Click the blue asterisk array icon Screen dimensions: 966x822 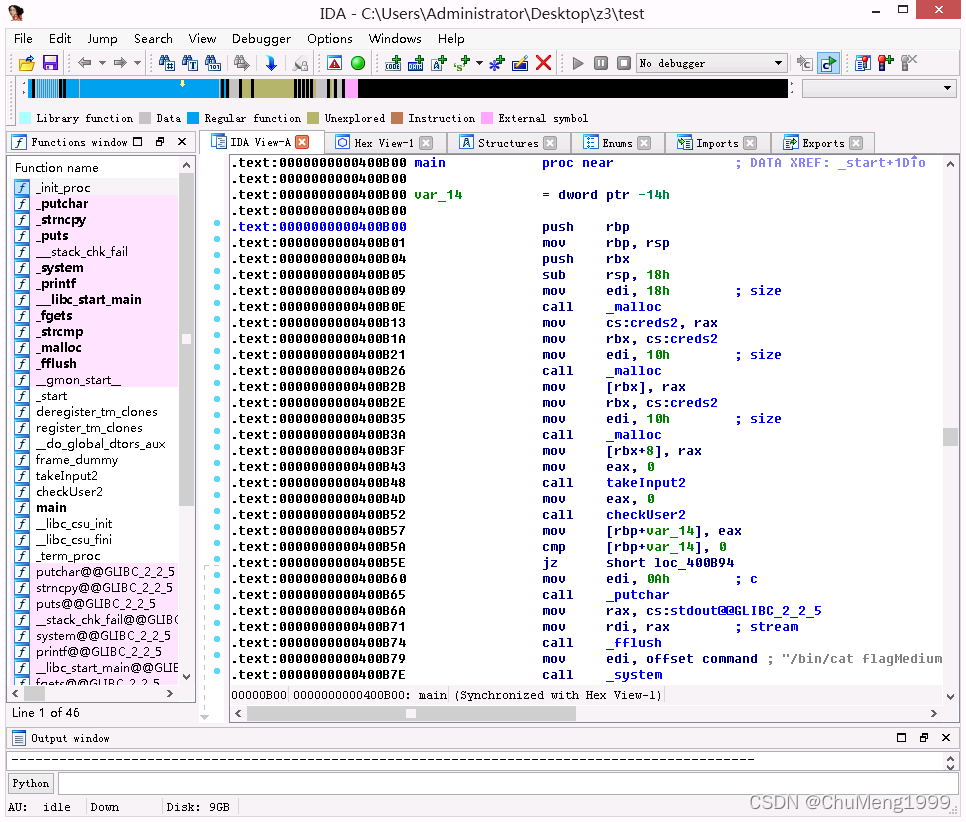coord(497,63)
